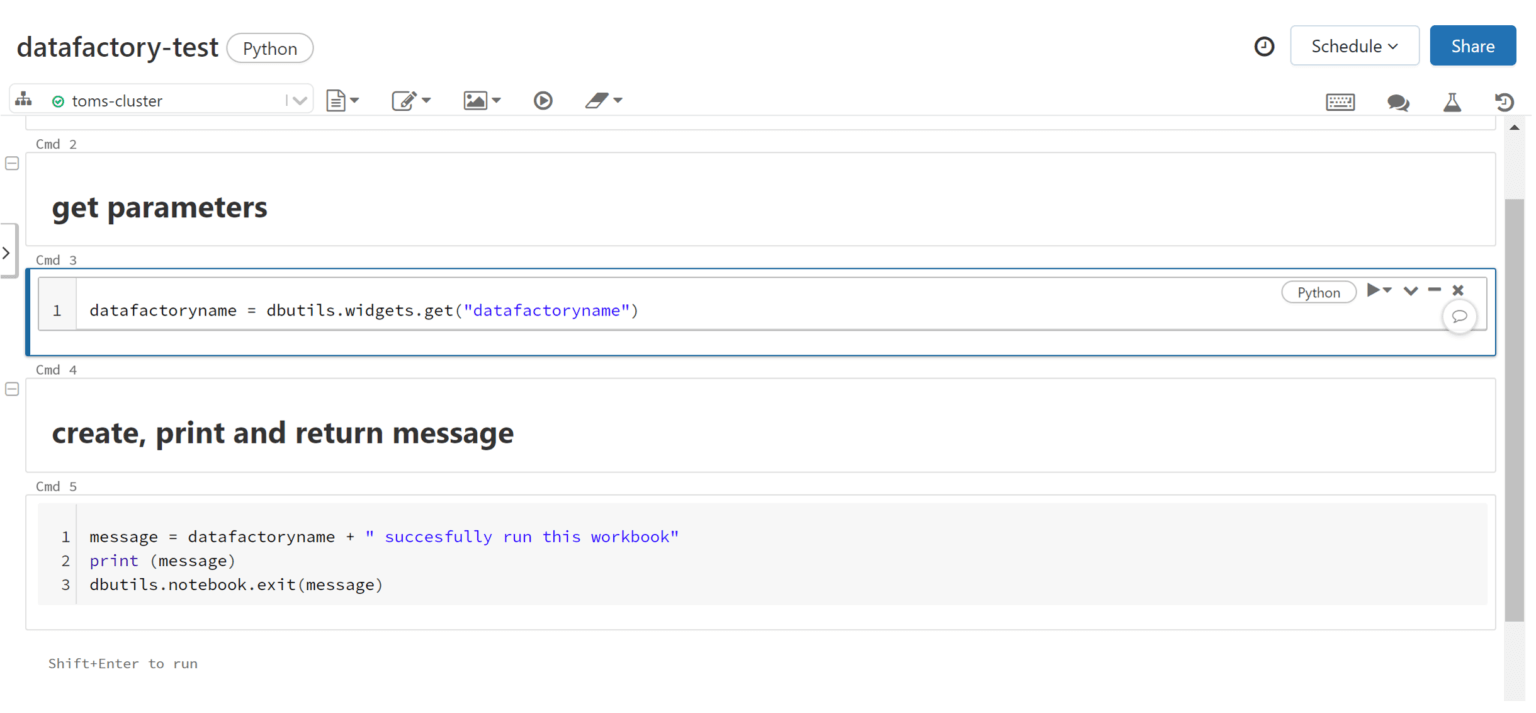Toggle collapse of the Cmd 2 heading cell
The image size is (1536, 713).
(12, 161)
